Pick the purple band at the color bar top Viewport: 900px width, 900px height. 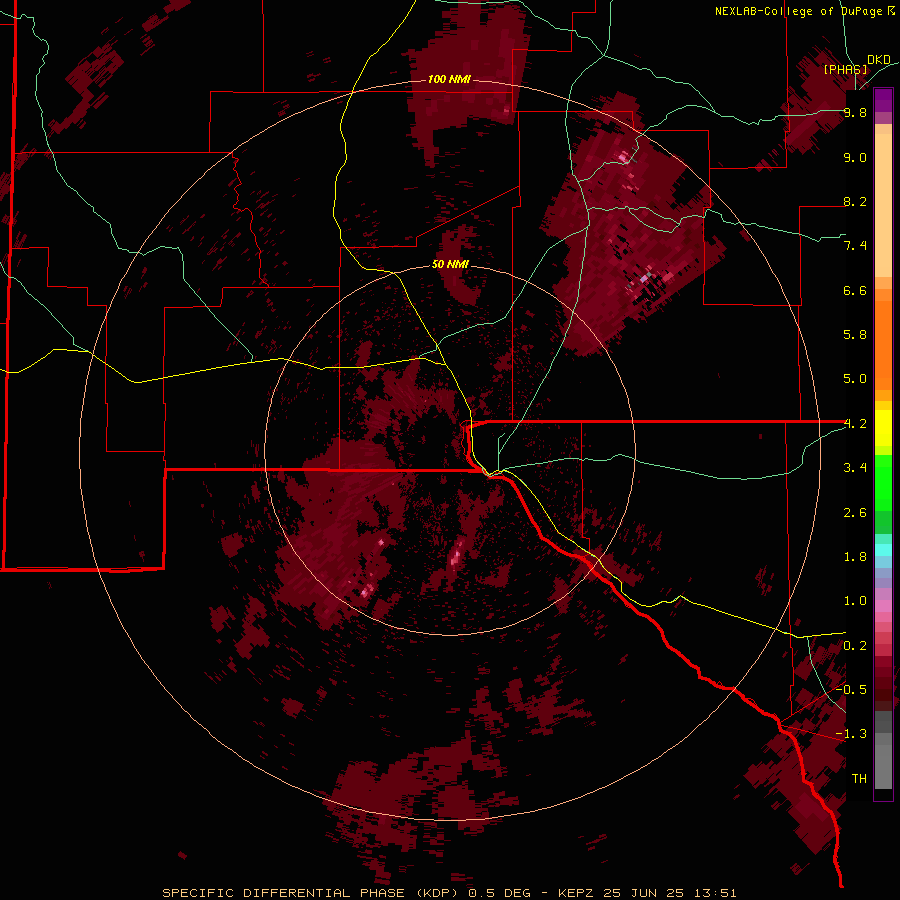(x=883, y=100)
